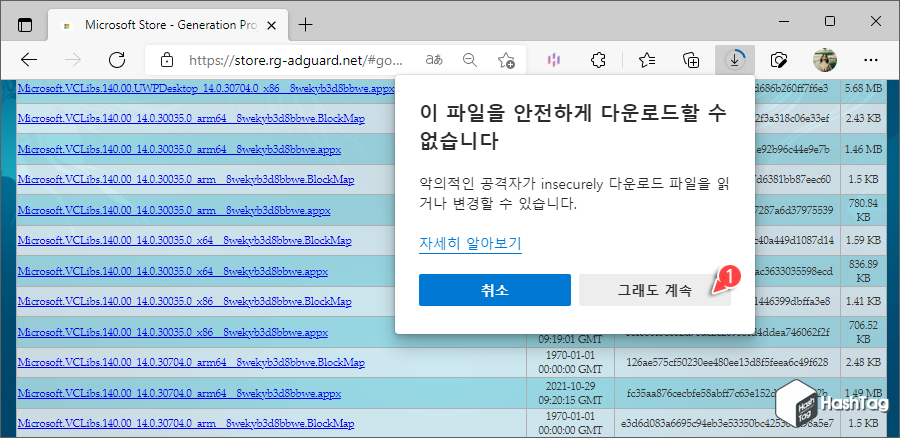Open the tab actions menu icon
900x438 pixels.
pyautogui.click(x=25, y=25)
